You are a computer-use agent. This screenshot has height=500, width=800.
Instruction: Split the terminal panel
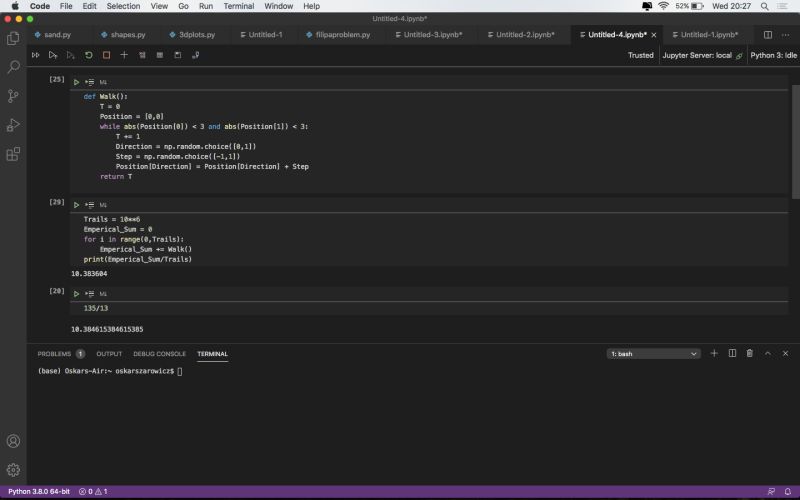[732, 353]
